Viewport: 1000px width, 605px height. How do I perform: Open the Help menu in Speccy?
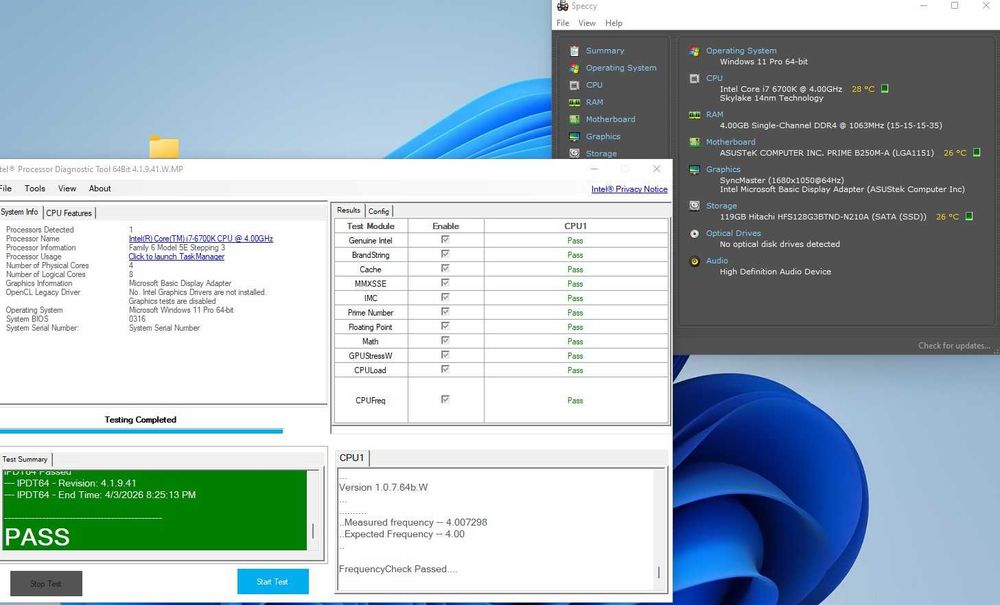pos(614,23)
